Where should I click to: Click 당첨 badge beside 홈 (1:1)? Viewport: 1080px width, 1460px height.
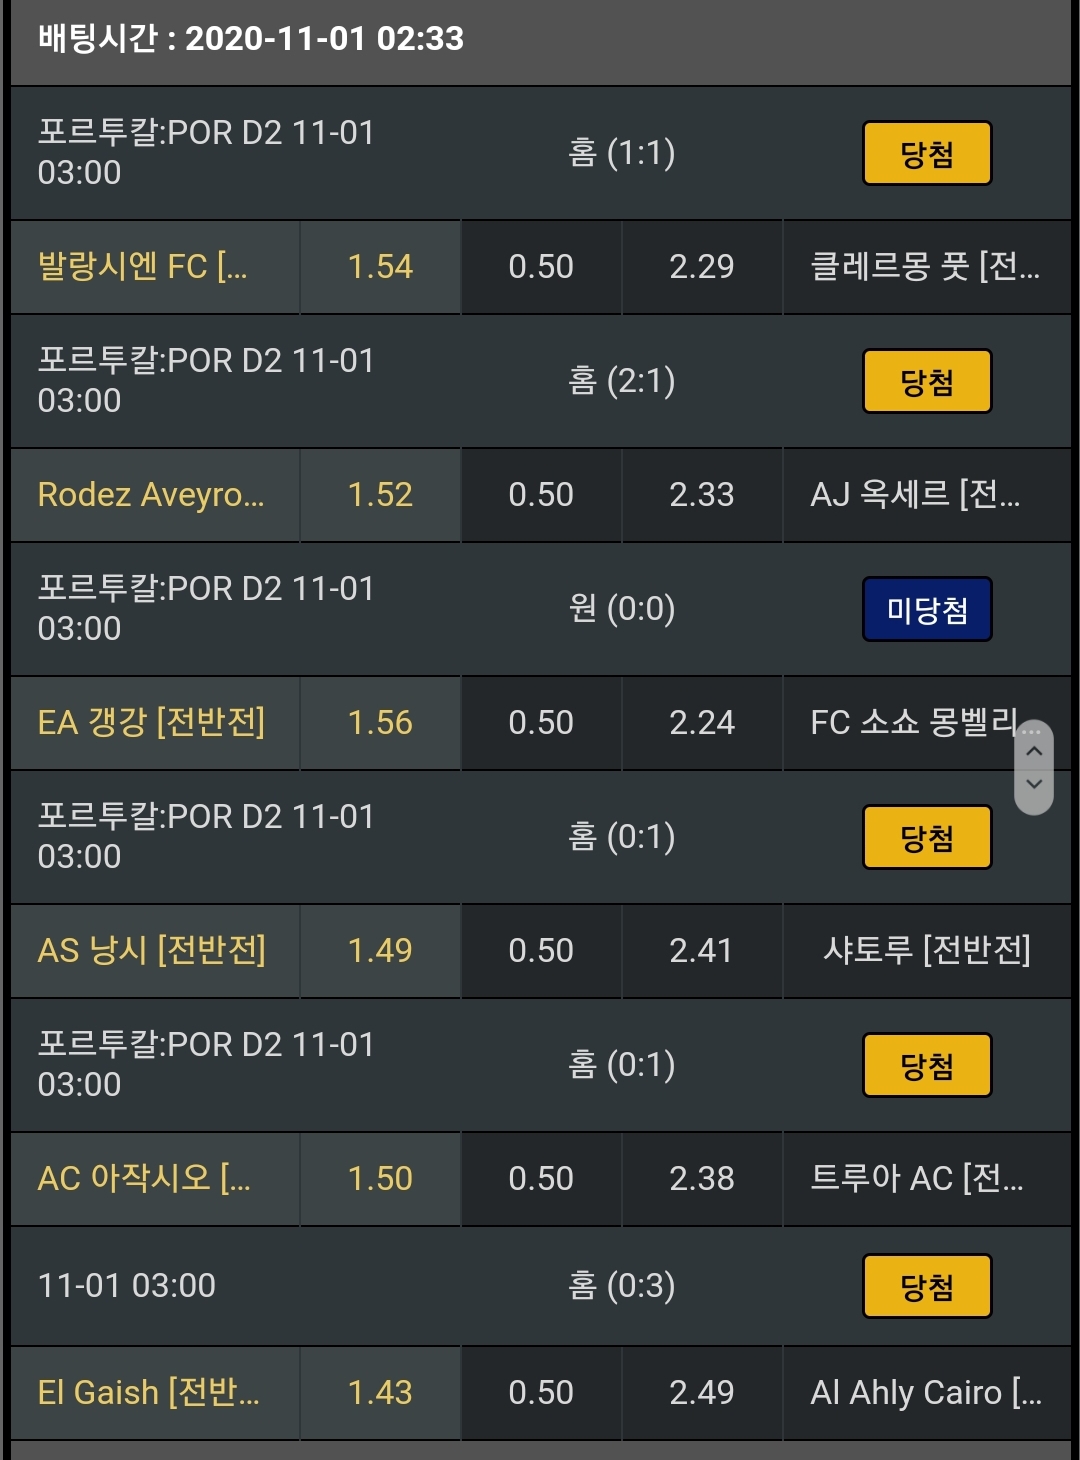click(927, 154)
